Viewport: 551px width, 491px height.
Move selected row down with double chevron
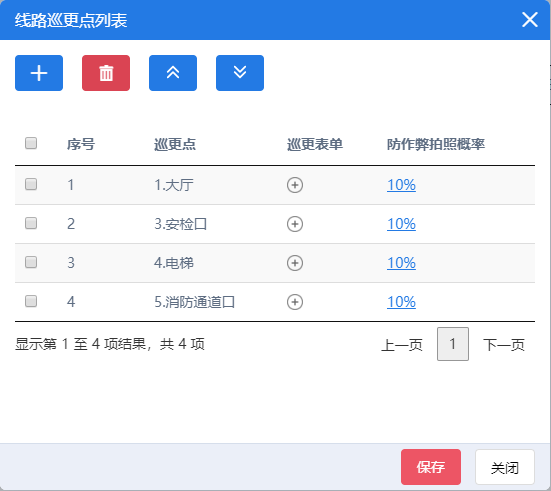(240, 73)
